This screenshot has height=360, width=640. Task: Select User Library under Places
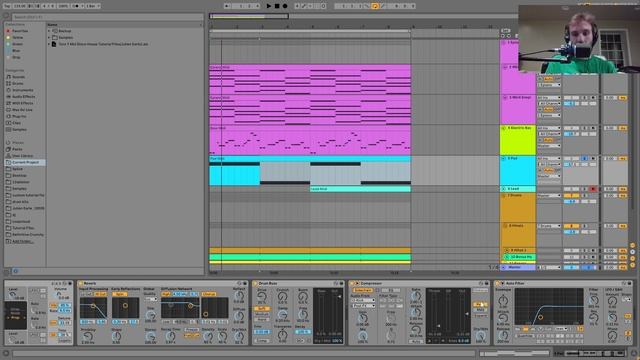click(x=22, y=156)
